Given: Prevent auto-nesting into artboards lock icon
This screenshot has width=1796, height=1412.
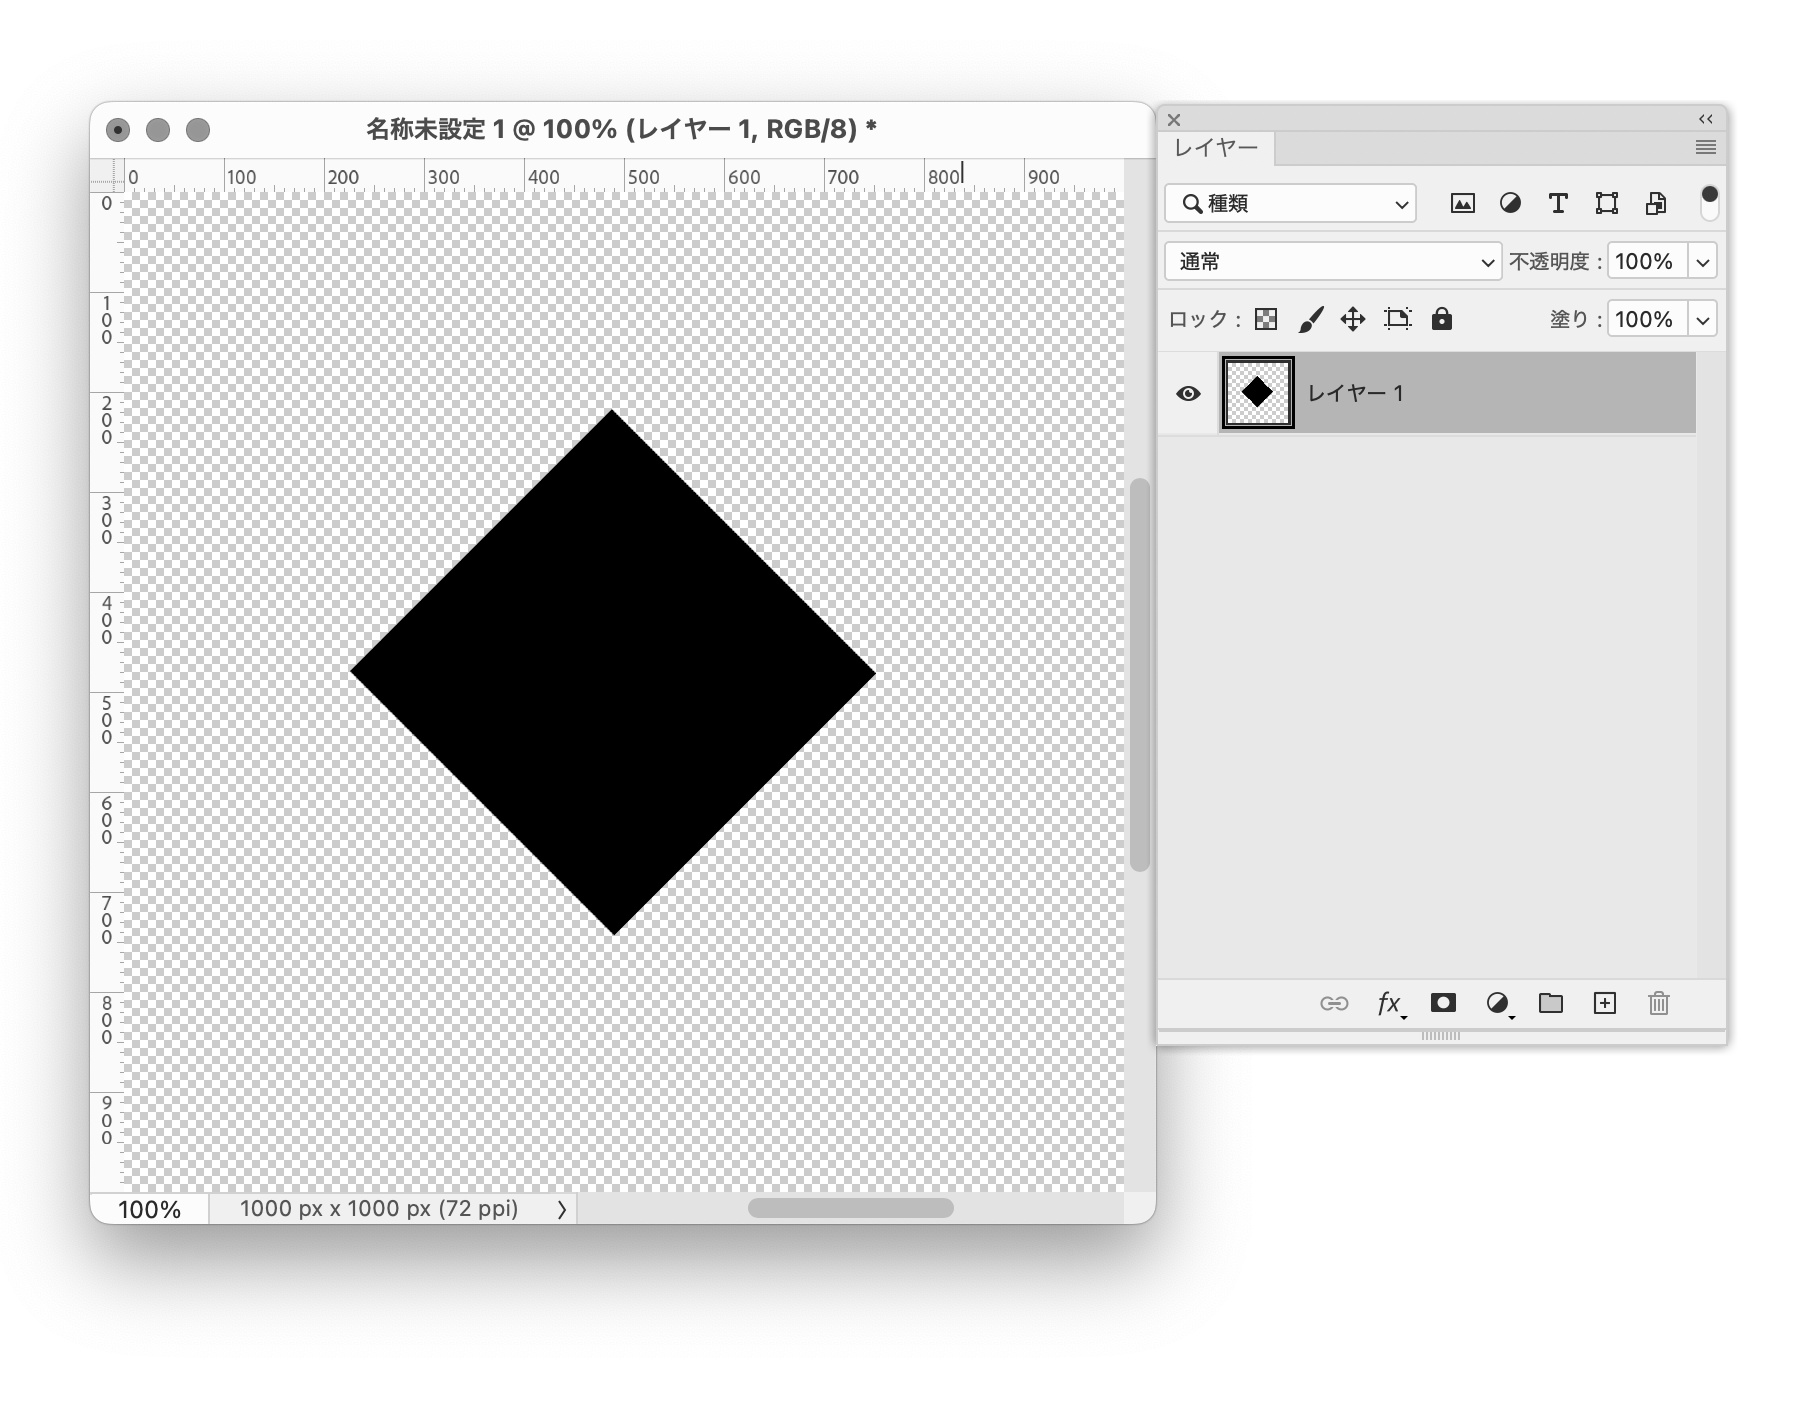Looking at the screenshot, I should pos(1397,319).
